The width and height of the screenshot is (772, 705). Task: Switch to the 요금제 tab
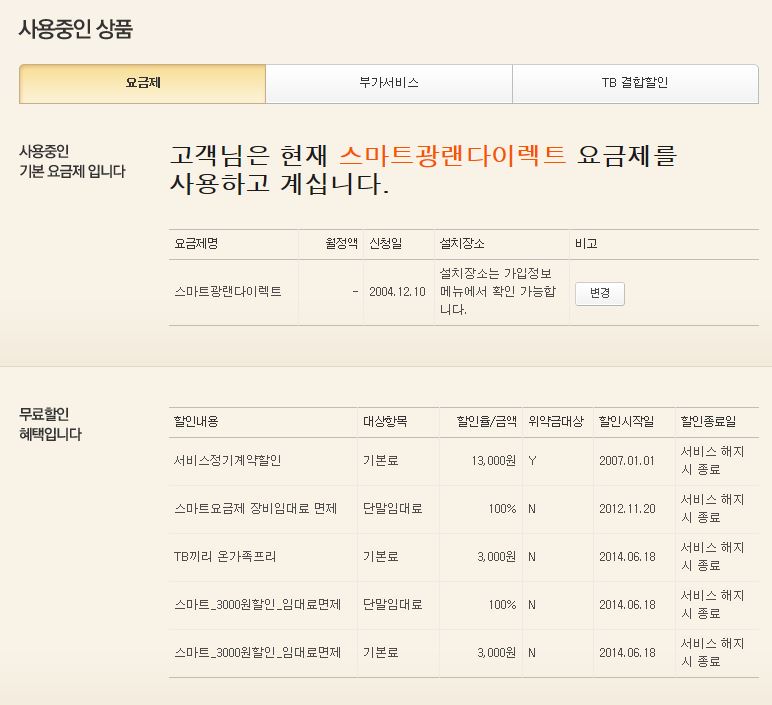pos(142,83)
